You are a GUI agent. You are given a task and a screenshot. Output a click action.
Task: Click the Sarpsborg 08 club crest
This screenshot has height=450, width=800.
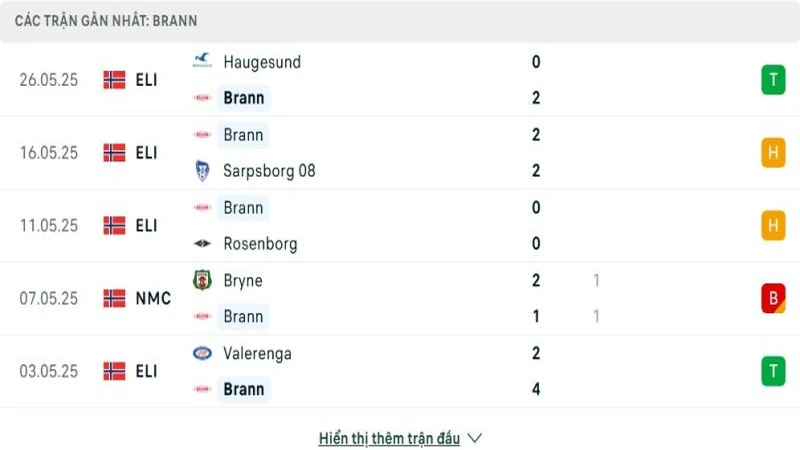(x=202, y=170)
